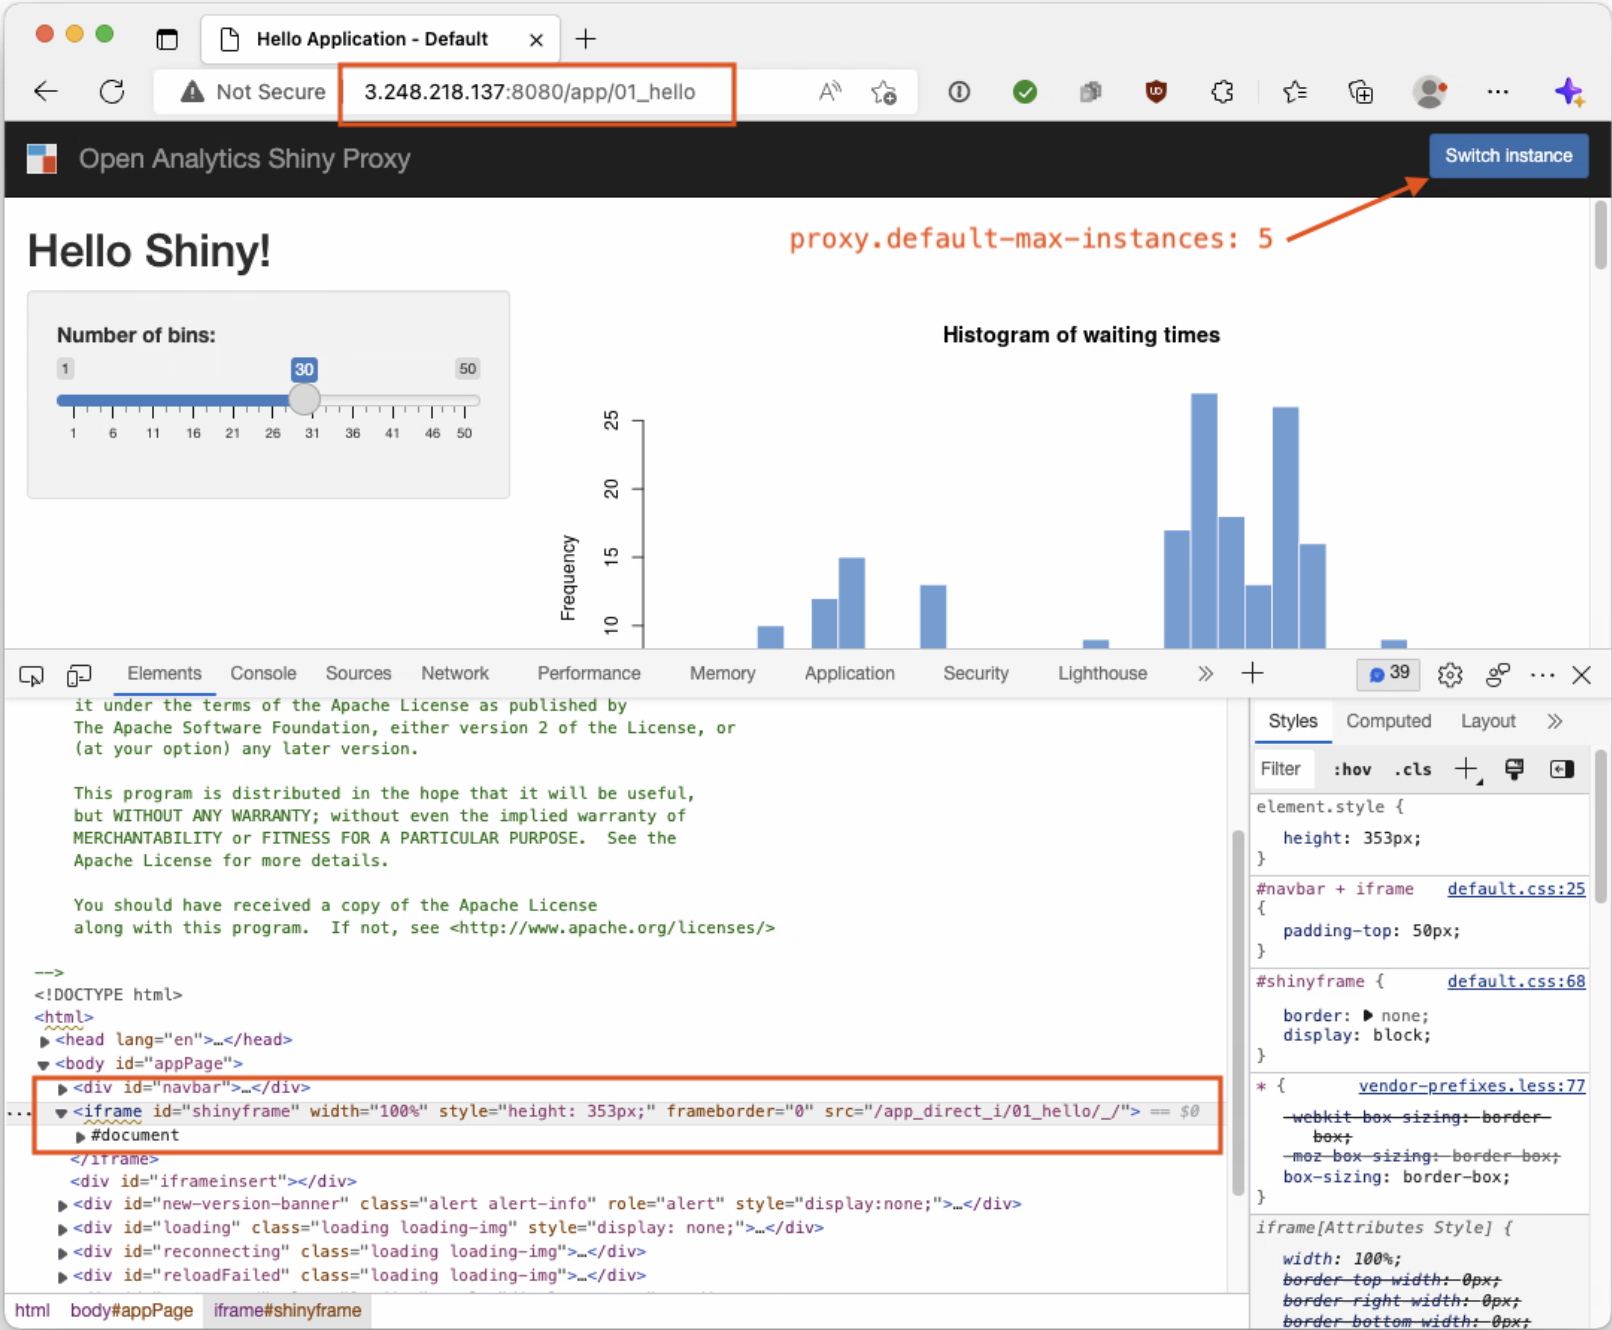
Task: Open the default.css:68 stylesheet link
Action: [1515, 981]
